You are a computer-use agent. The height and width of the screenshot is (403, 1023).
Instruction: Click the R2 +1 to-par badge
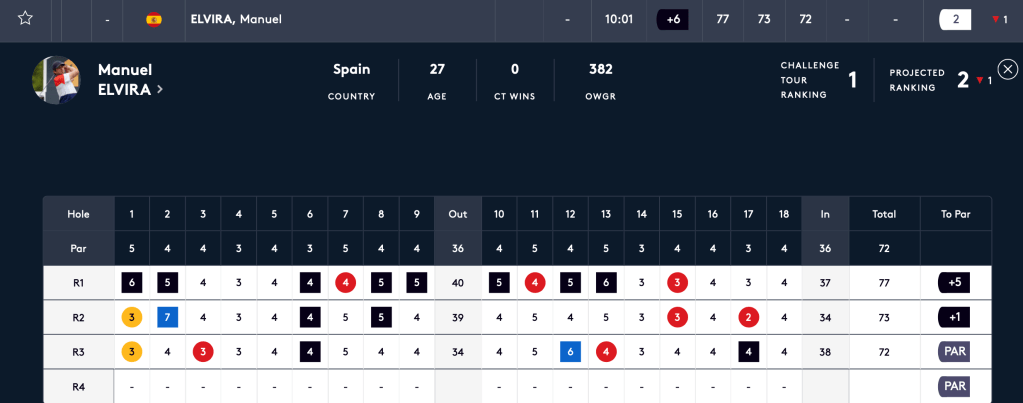954,317
